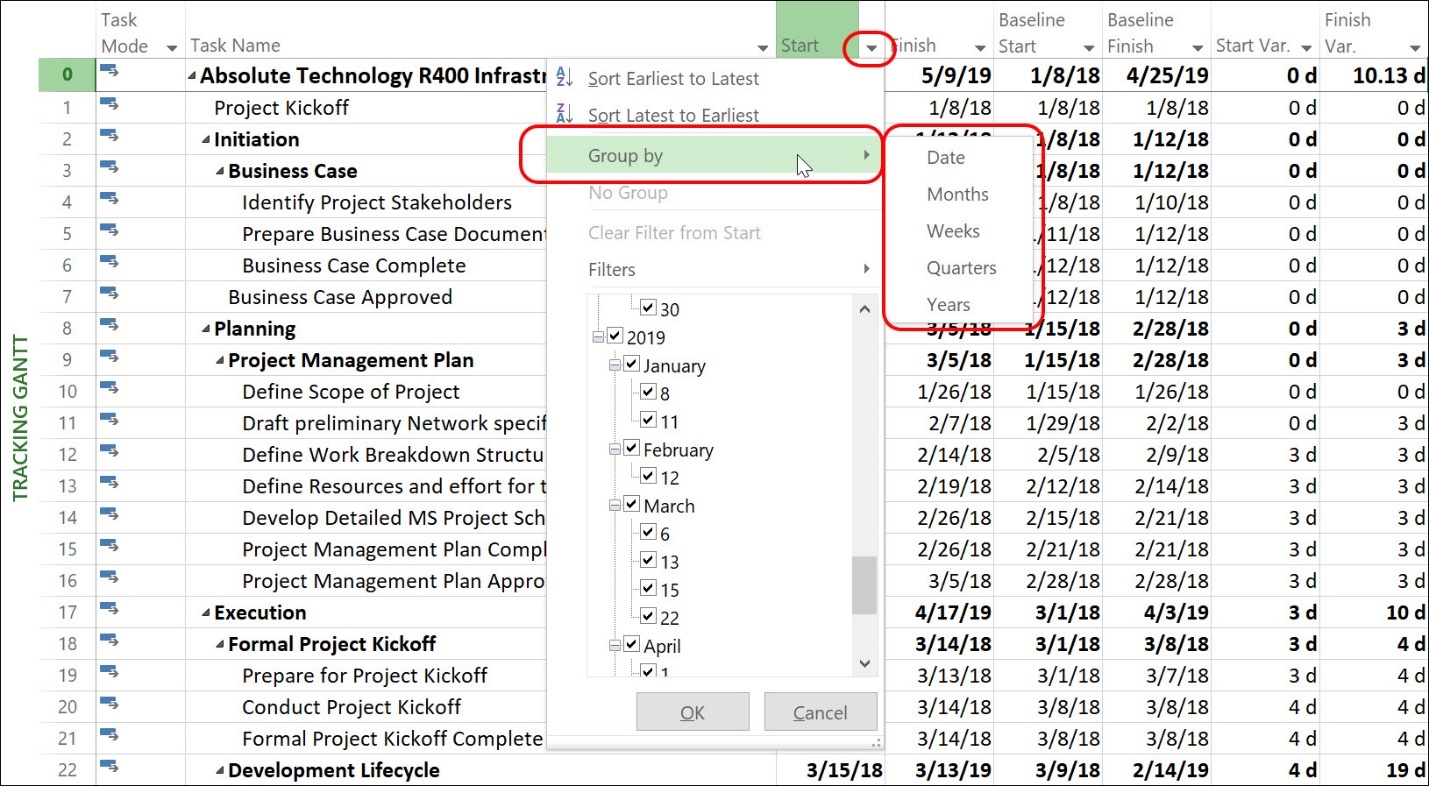Uncheck day 12 under February
1429x786 pixels.
tap(647, 477)
